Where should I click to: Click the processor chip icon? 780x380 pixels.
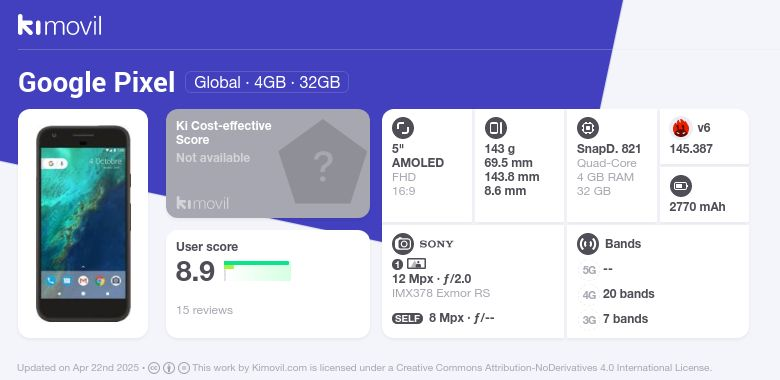tap(588, 128)
